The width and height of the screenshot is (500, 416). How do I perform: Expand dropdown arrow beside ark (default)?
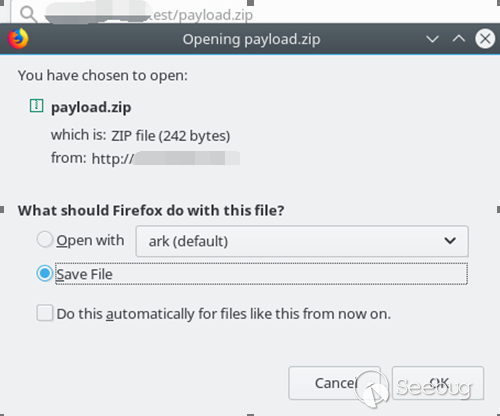click(x=450, y=240)
